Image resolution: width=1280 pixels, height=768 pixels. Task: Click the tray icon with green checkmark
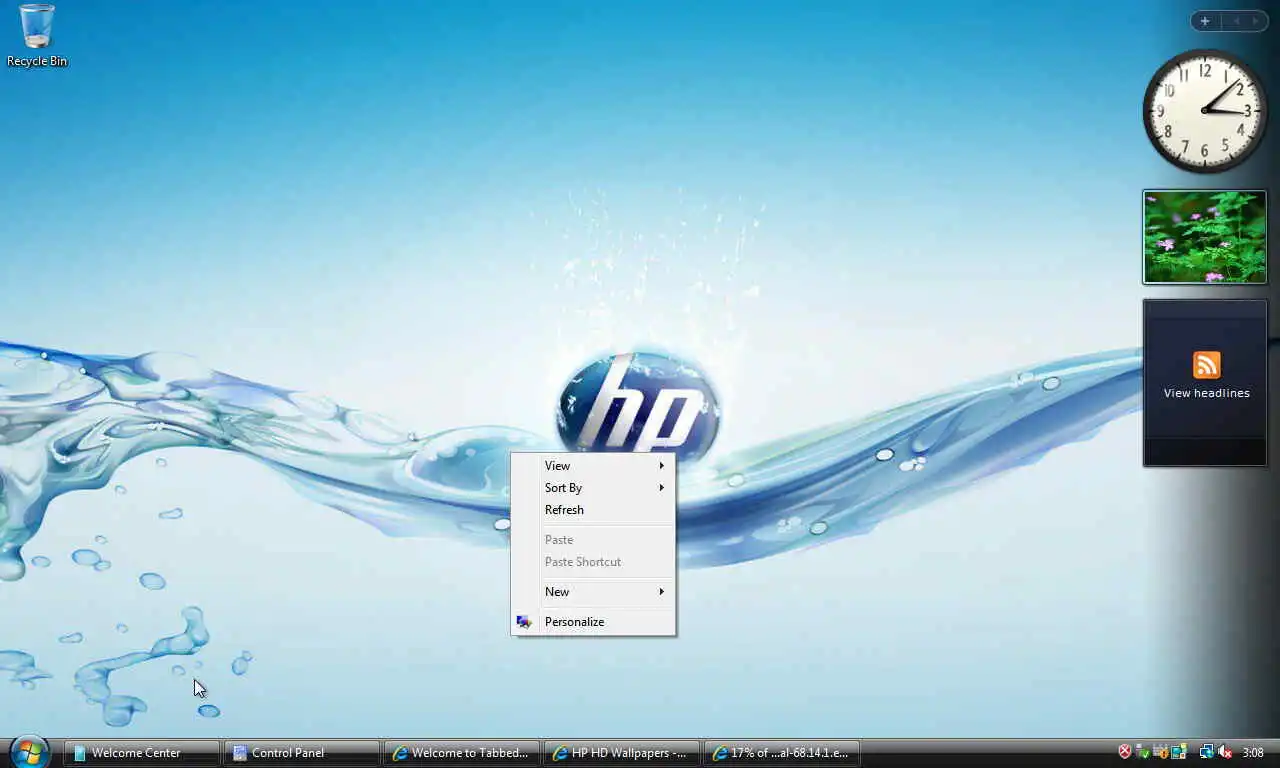click(x=1142, y=753)
